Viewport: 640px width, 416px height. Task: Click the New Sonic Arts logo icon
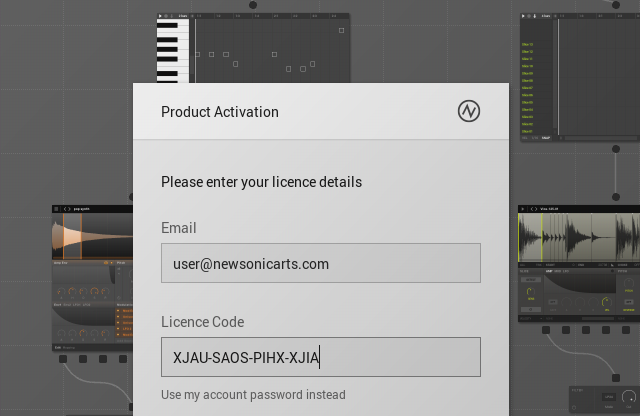pos(469,111)
